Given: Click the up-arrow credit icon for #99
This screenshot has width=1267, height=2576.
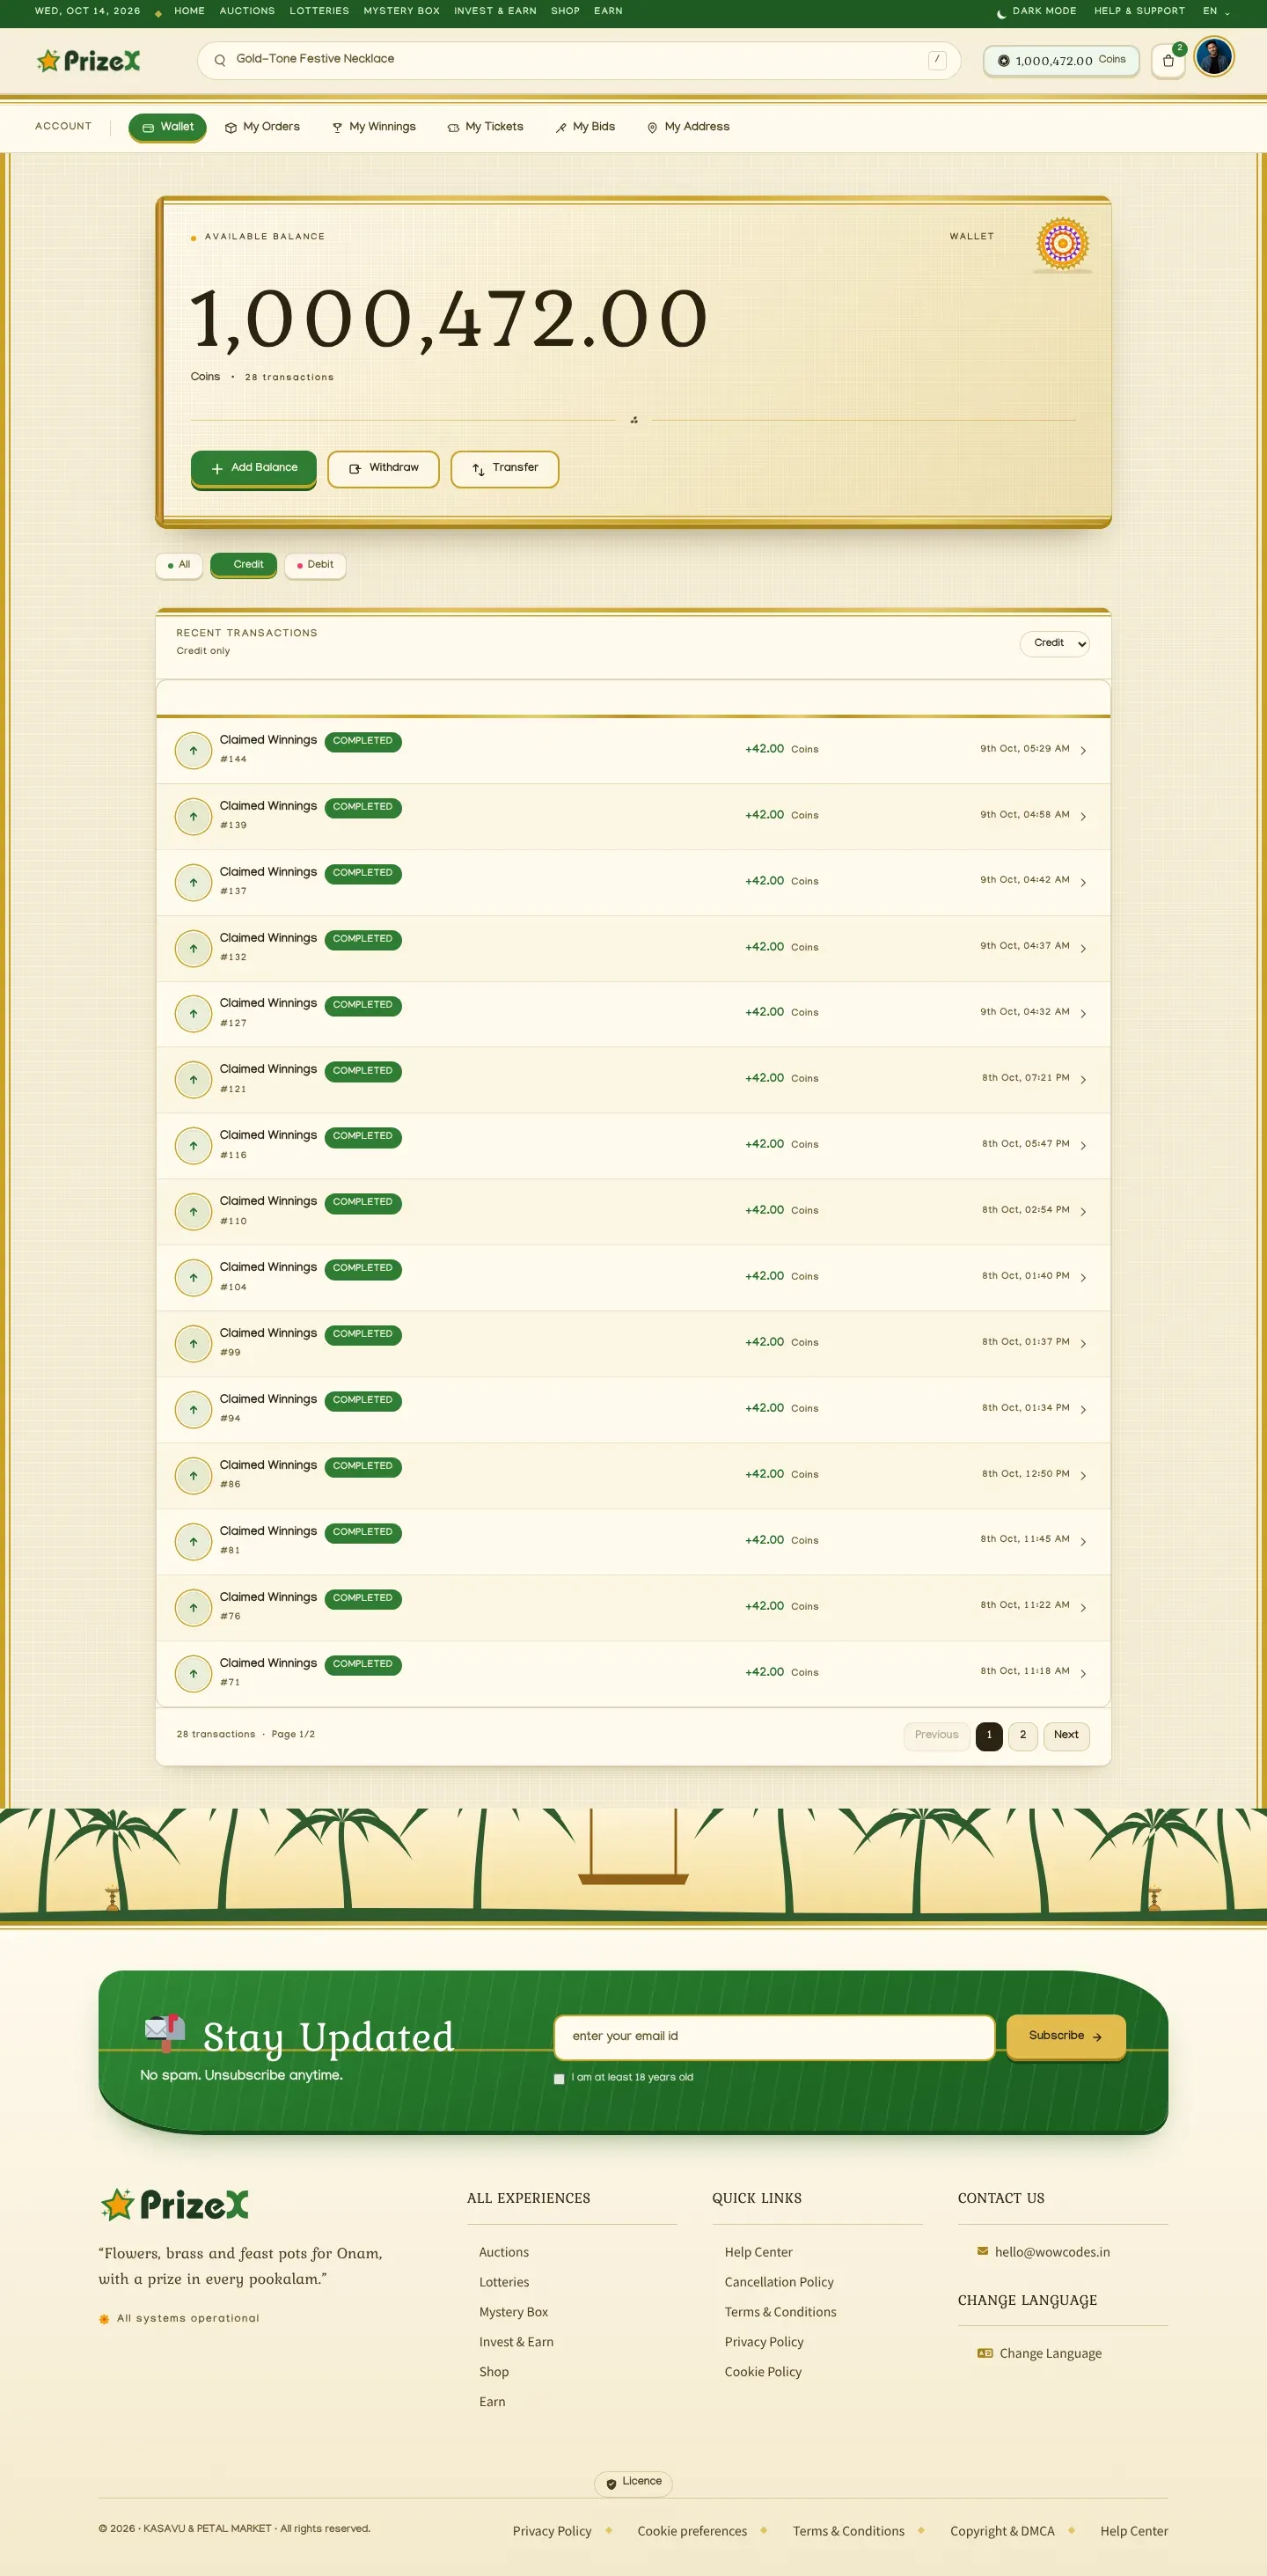Looking at the screenshot, I should tap(193, 1343).
